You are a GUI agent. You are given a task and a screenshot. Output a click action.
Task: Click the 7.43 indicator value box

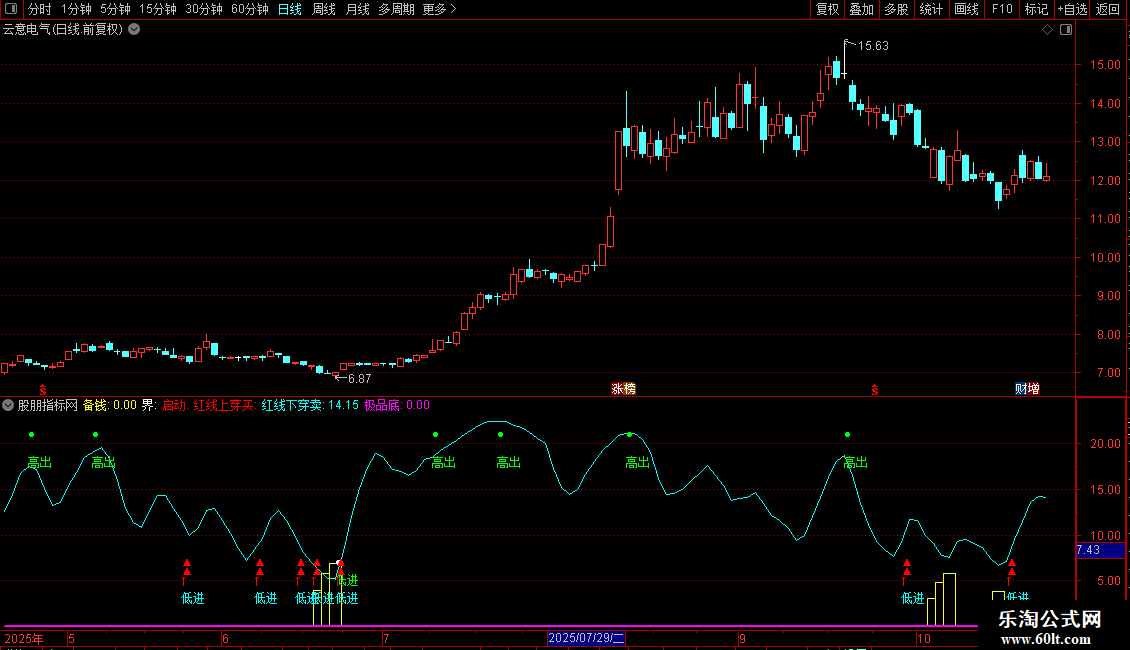pyautogui.click(x=1100, y=550)
